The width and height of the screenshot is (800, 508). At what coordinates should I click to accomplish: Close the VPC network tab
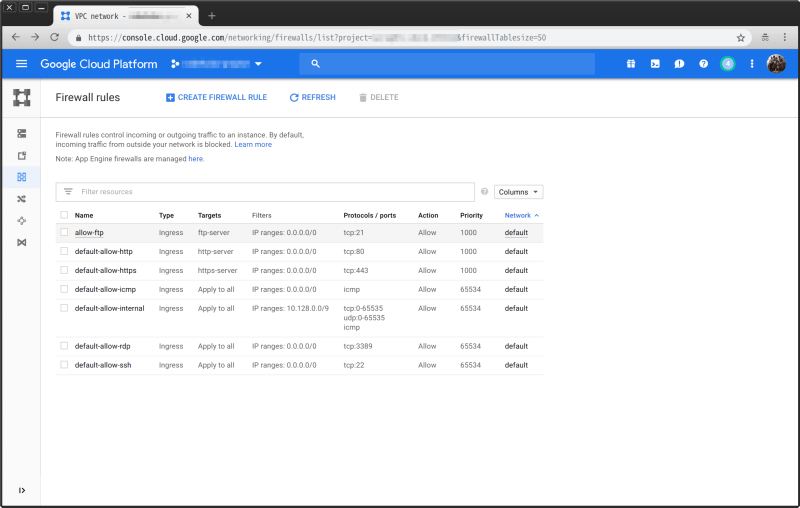click(x=189, y=16)
